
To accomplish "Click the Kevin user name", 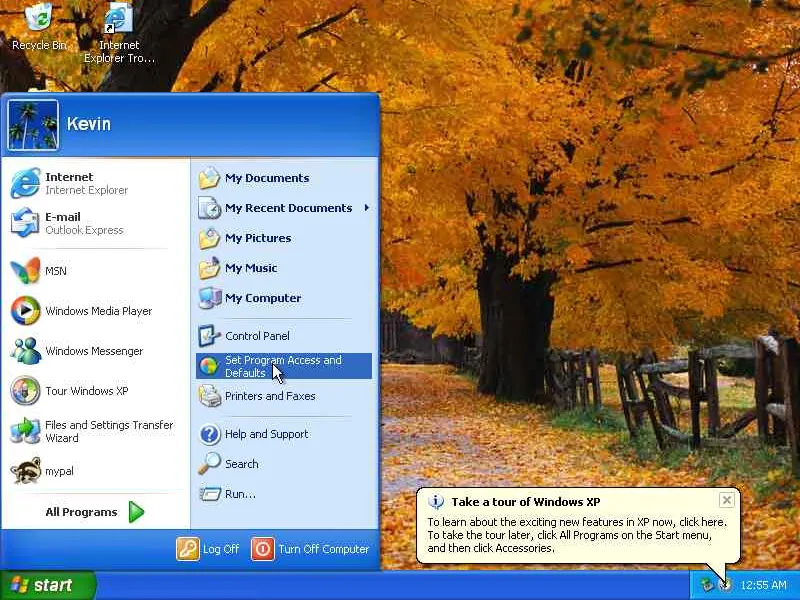I will (x=89, y=124).
